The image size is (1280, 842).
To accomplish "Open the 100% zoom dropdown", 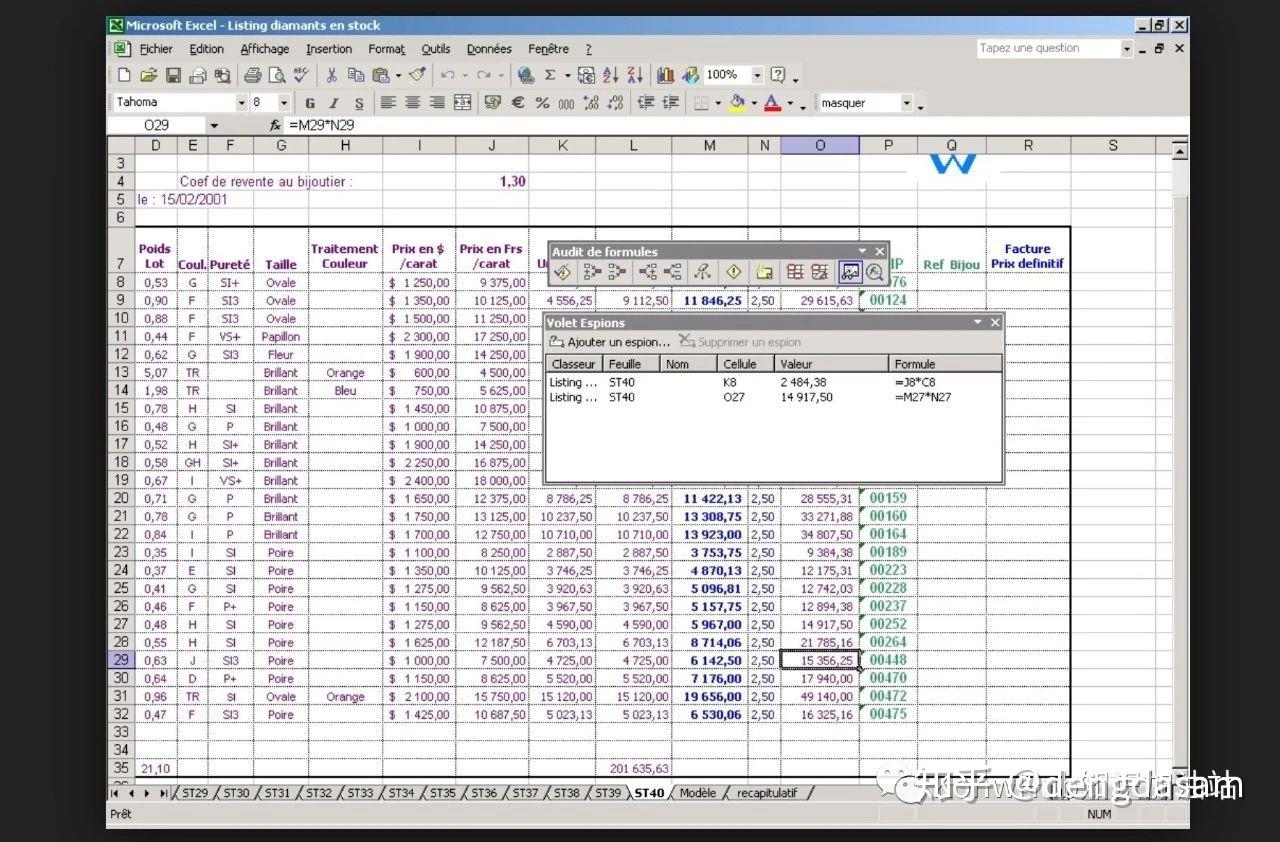I will click(757, 76).
